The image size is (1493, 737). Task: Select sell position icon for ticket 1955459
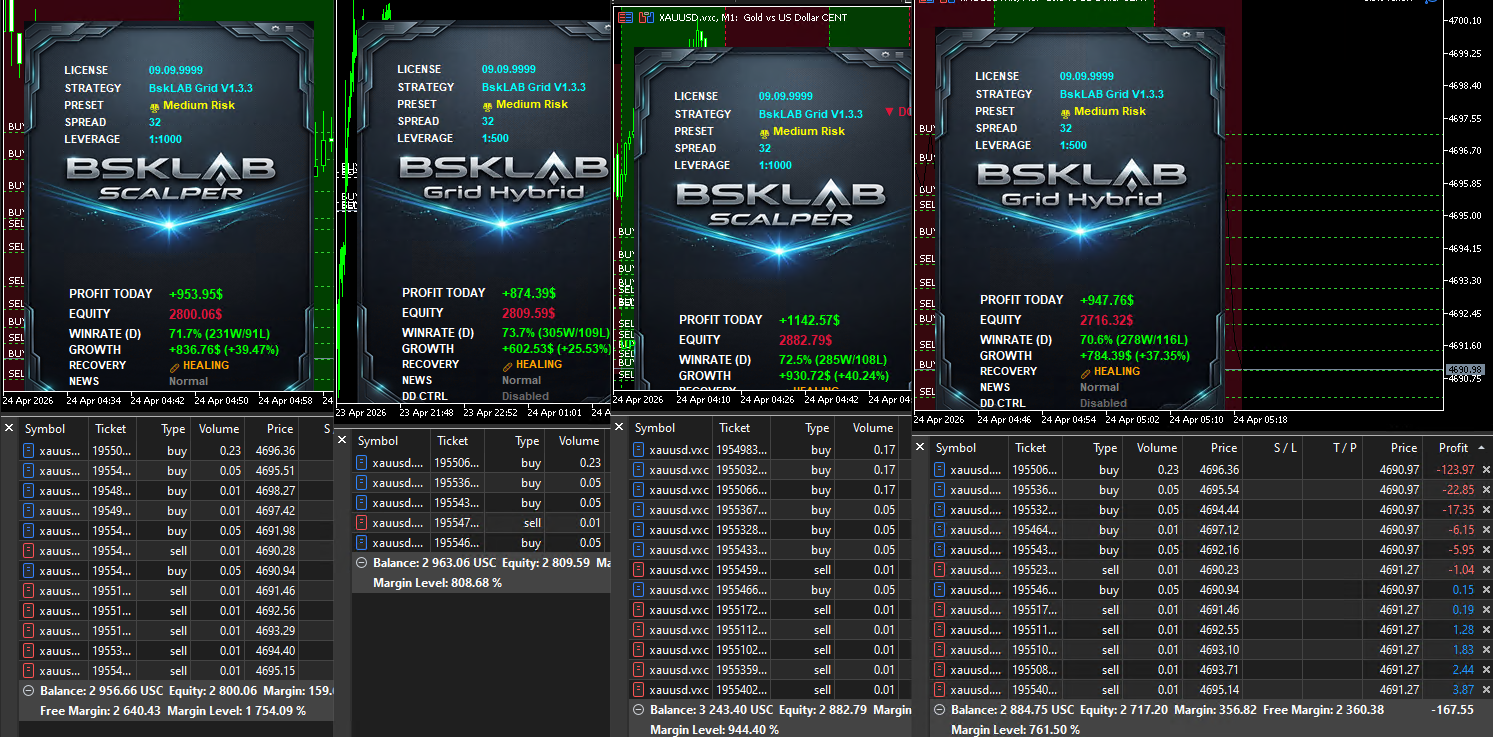(639, 570)
